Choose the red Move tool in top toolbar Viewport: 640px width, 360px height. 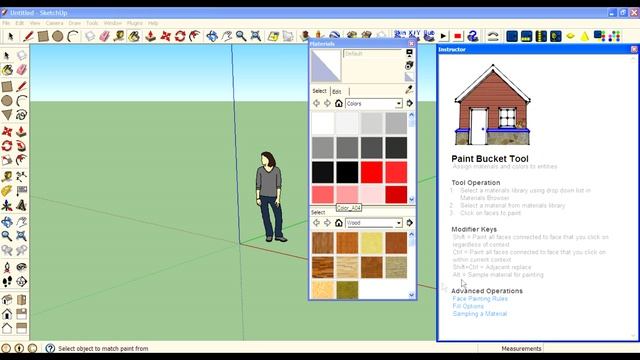tap(165, 36)
